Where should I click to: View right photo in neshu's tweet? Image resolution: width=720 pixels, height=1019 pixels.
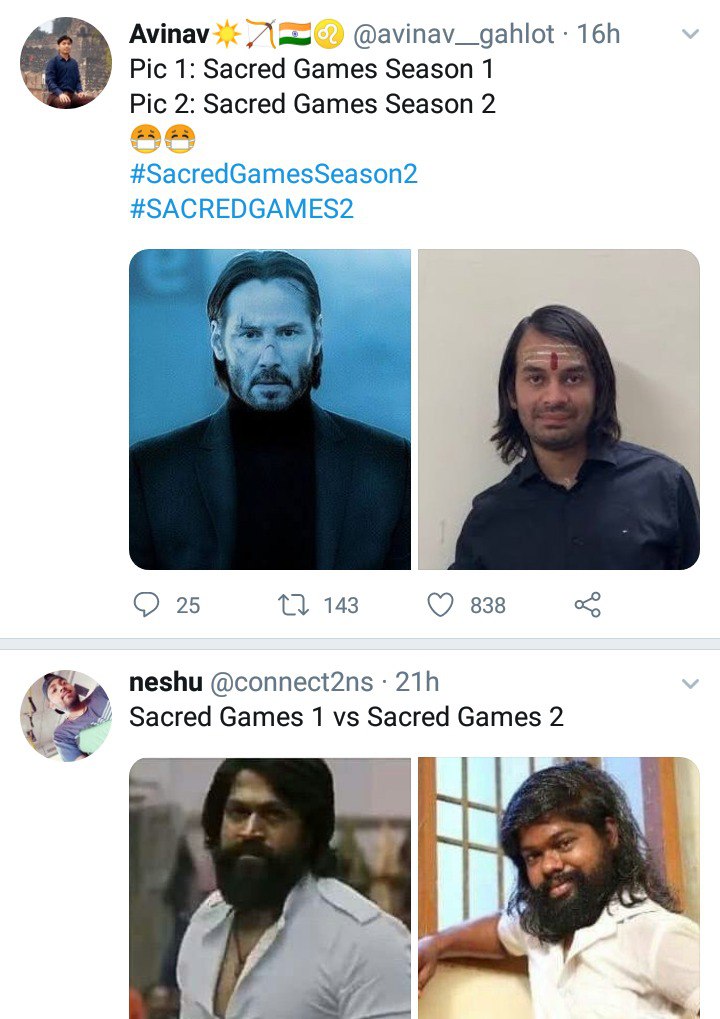point(559,888)
